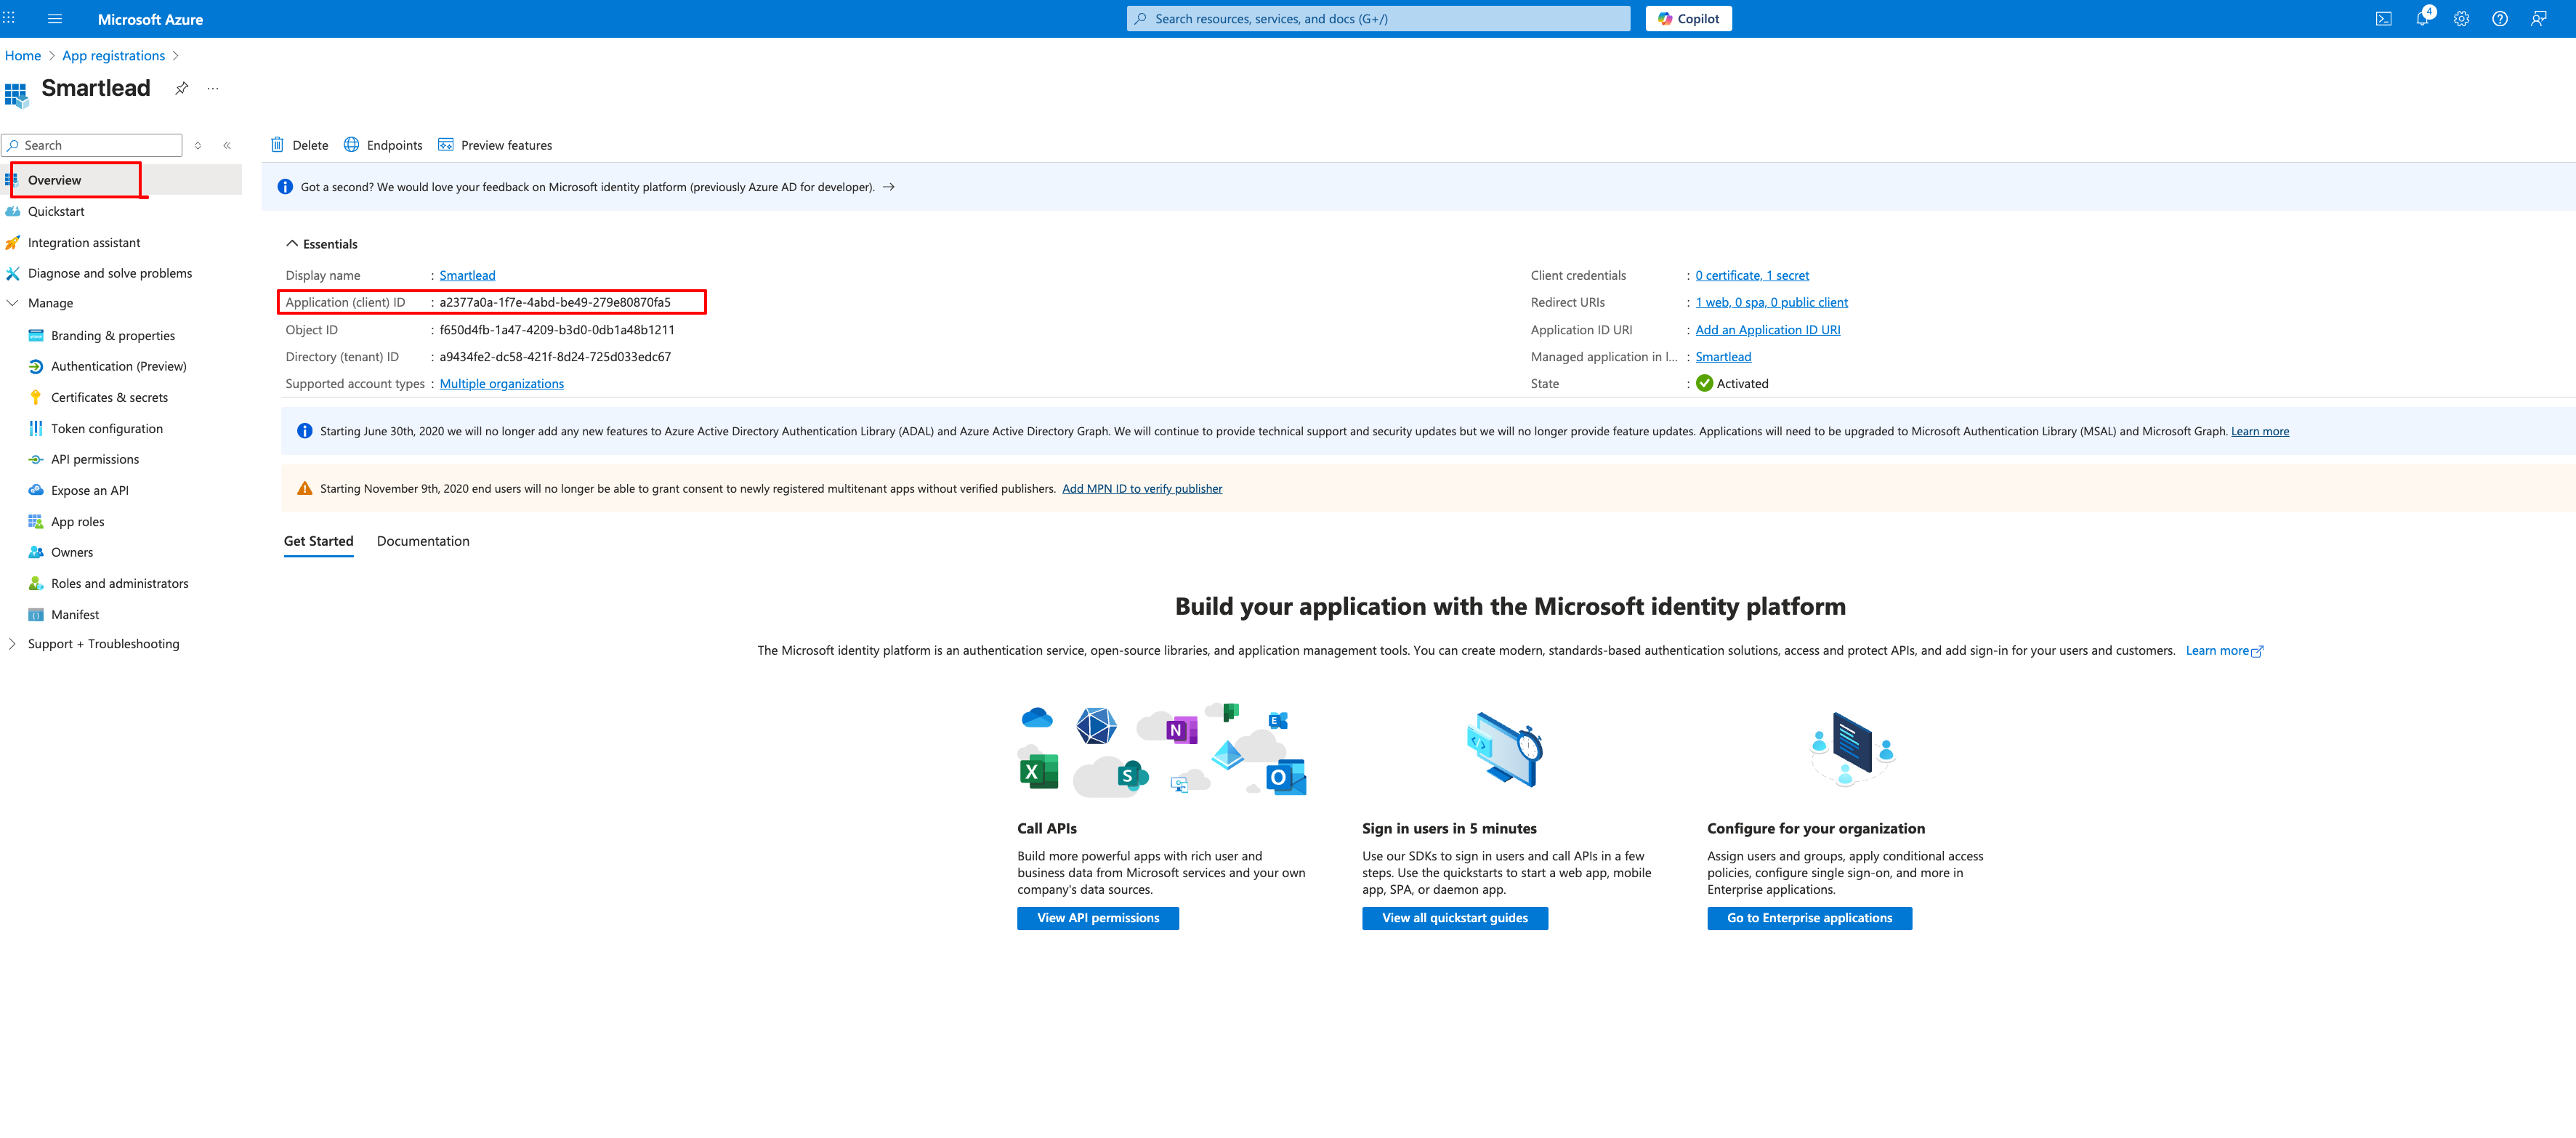The width and height of the screenshot is (2576, 1138).
Task: Open the feedback icon in top bar
Action: pyautogui.click(x=2538, y=19)
